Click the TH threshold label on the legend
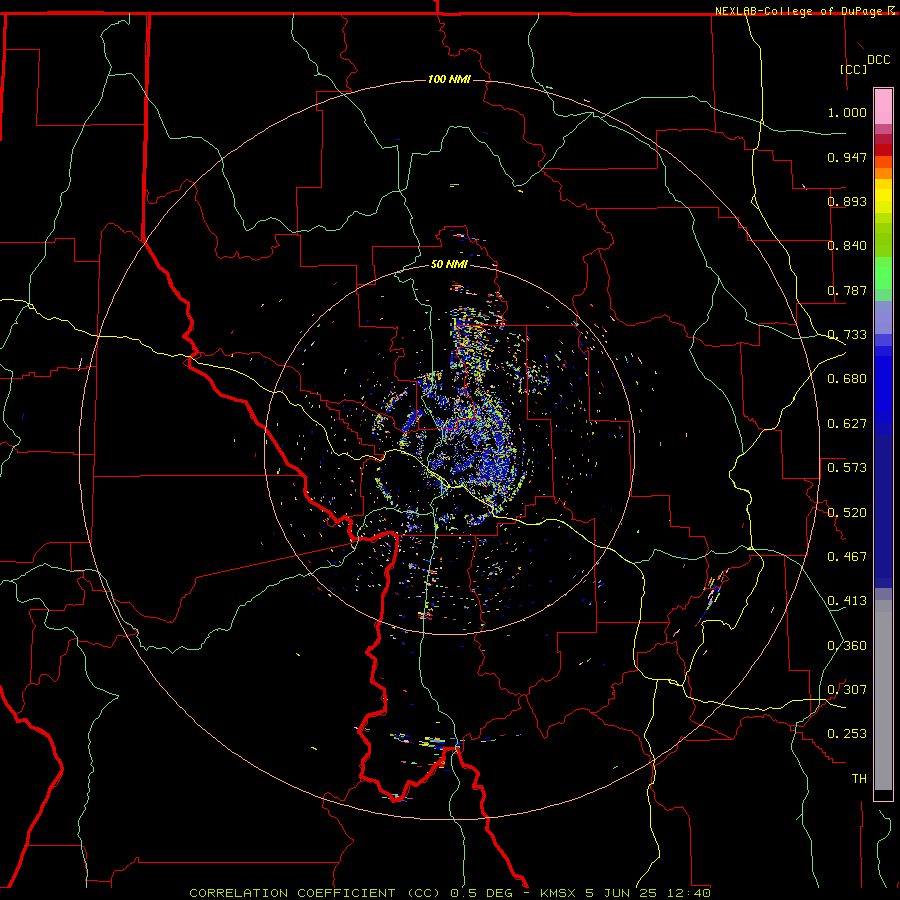This screenshot has height=900, width=900. [x=859, y=779]
